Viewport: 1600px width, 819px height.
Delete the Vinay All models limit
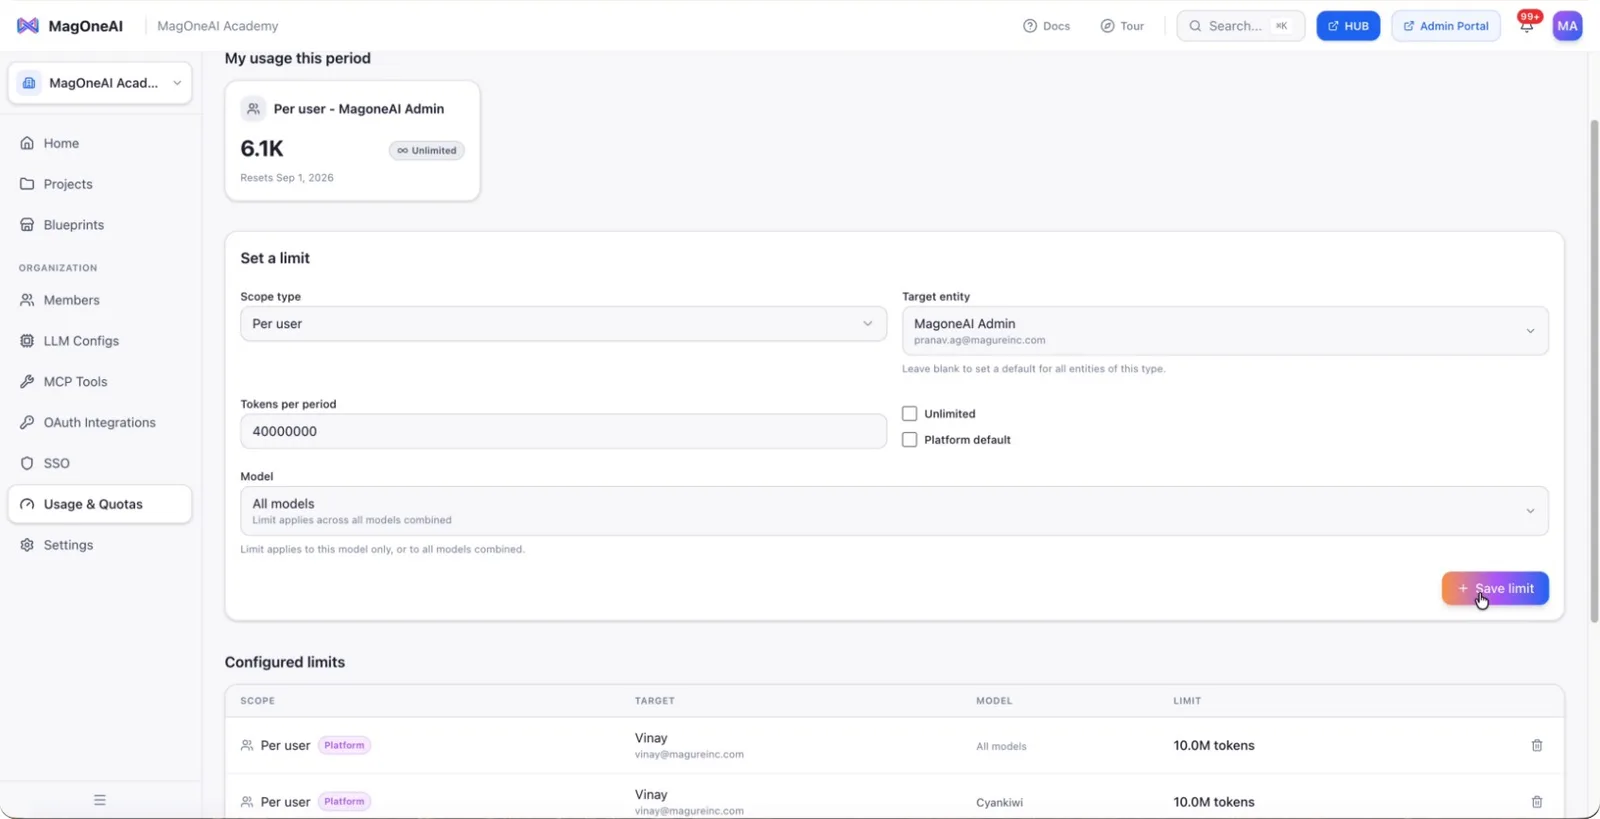pos(1537,745)
